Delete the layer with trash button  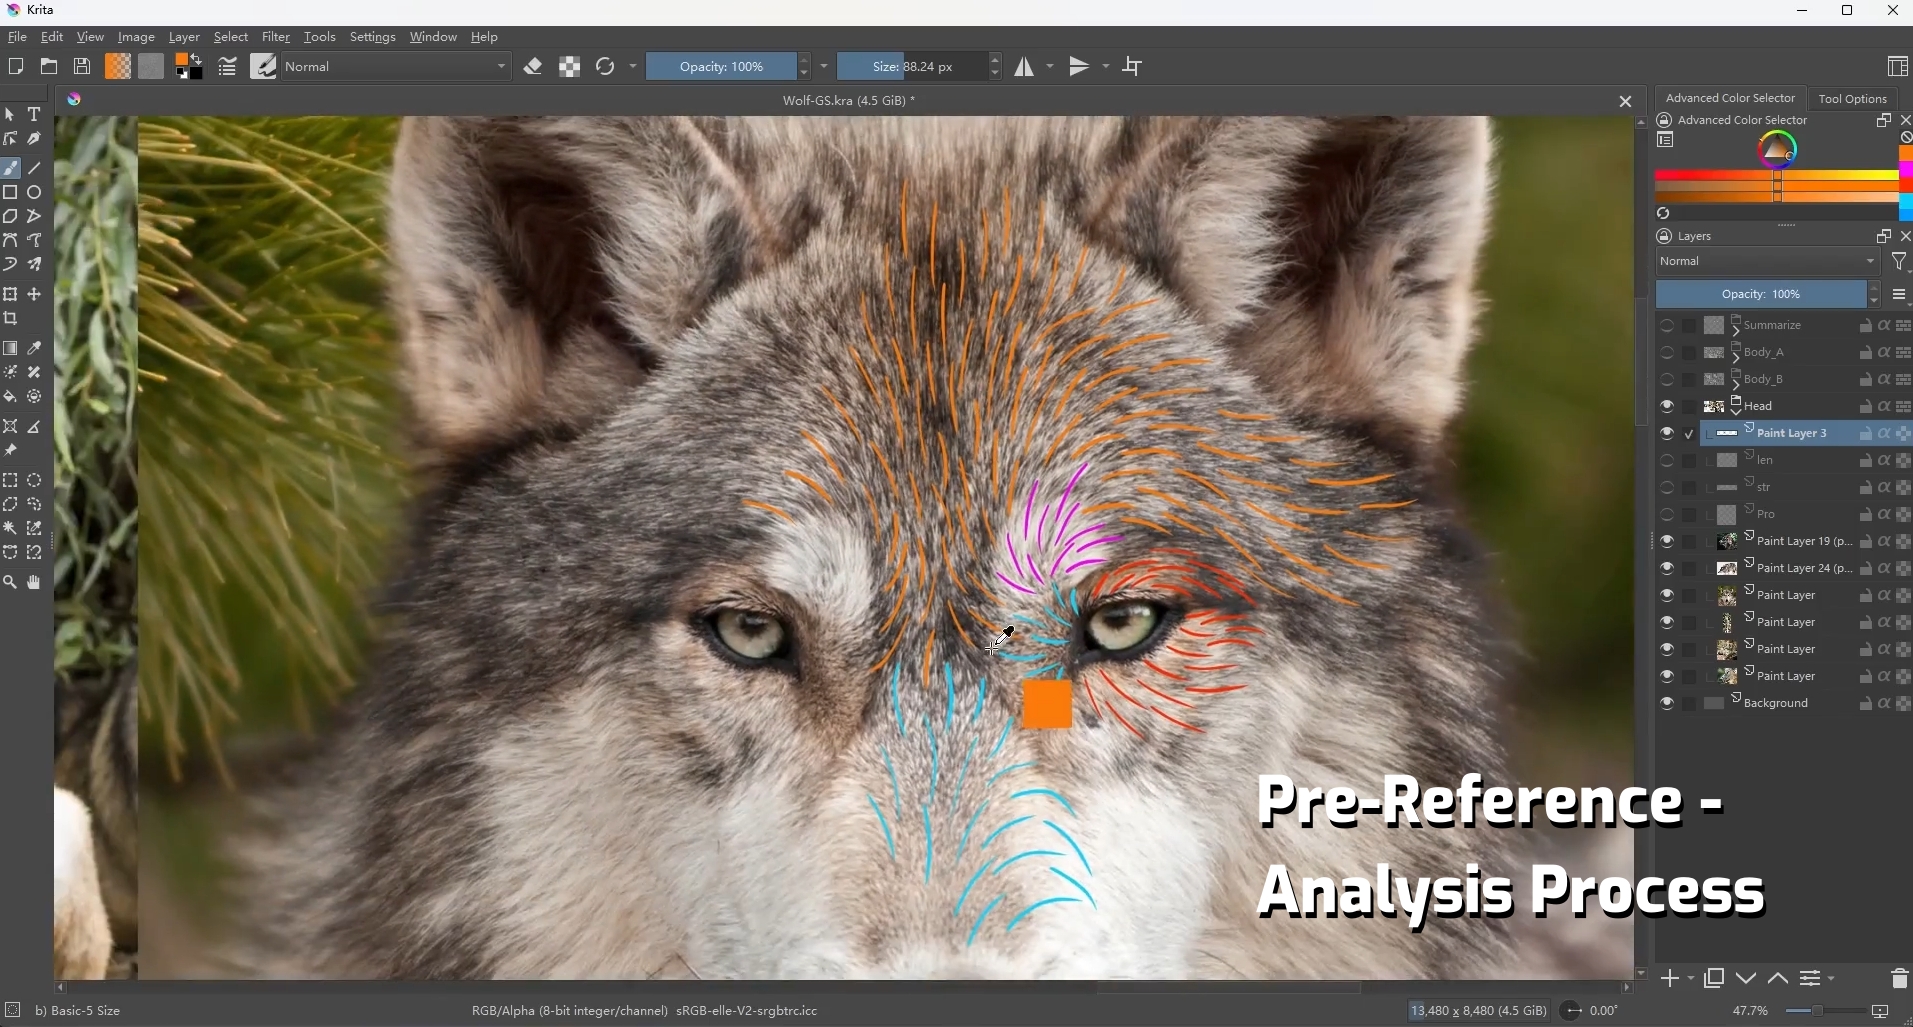click(x=1899, y=979)
